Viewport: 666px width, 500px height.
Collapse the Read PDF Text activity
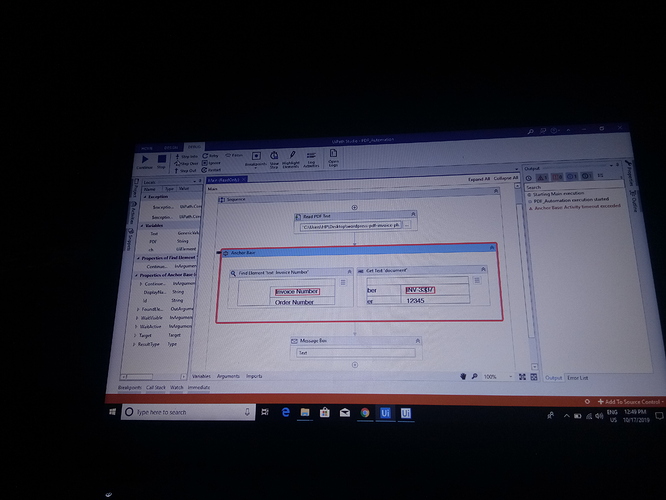coord(413,214)
